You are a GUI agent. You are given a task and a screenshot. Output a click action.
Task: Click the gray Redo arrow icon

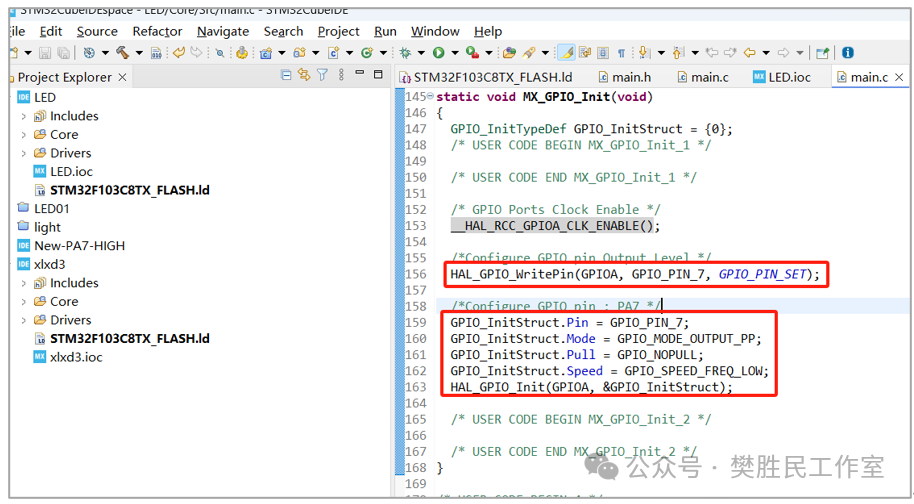pyautogui.click(x=196, y=53)
